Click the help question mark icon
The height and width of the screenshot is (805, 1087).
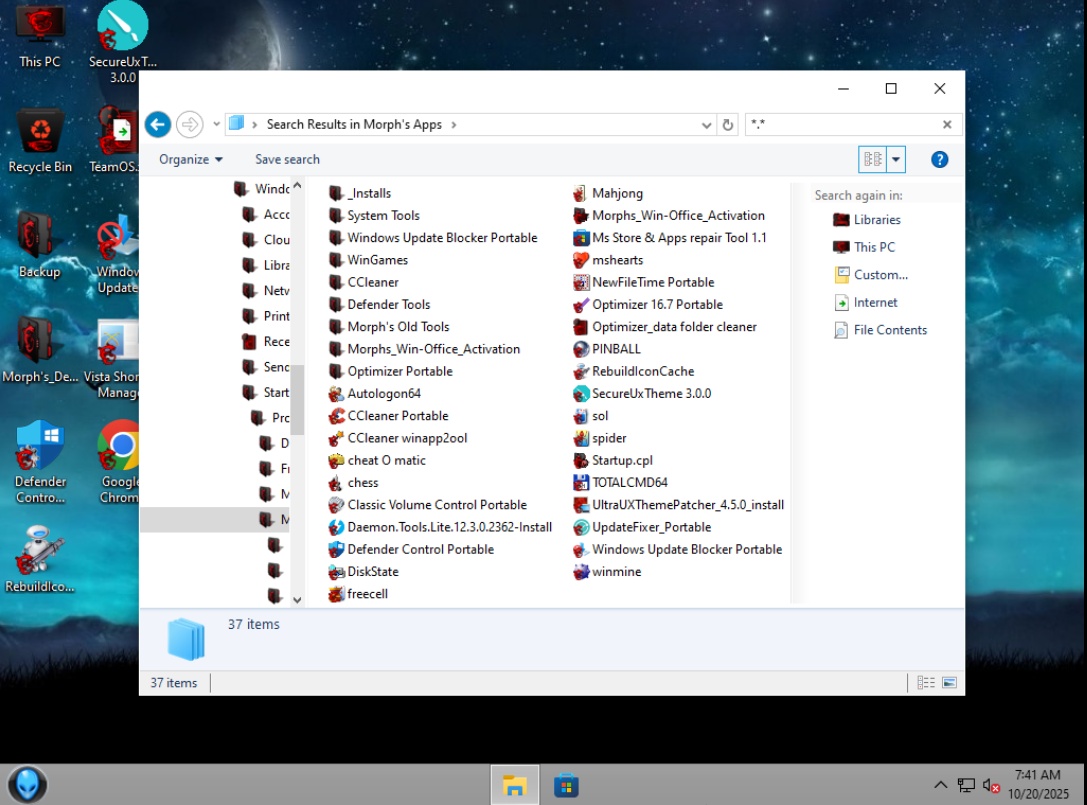tap(939, 159)
